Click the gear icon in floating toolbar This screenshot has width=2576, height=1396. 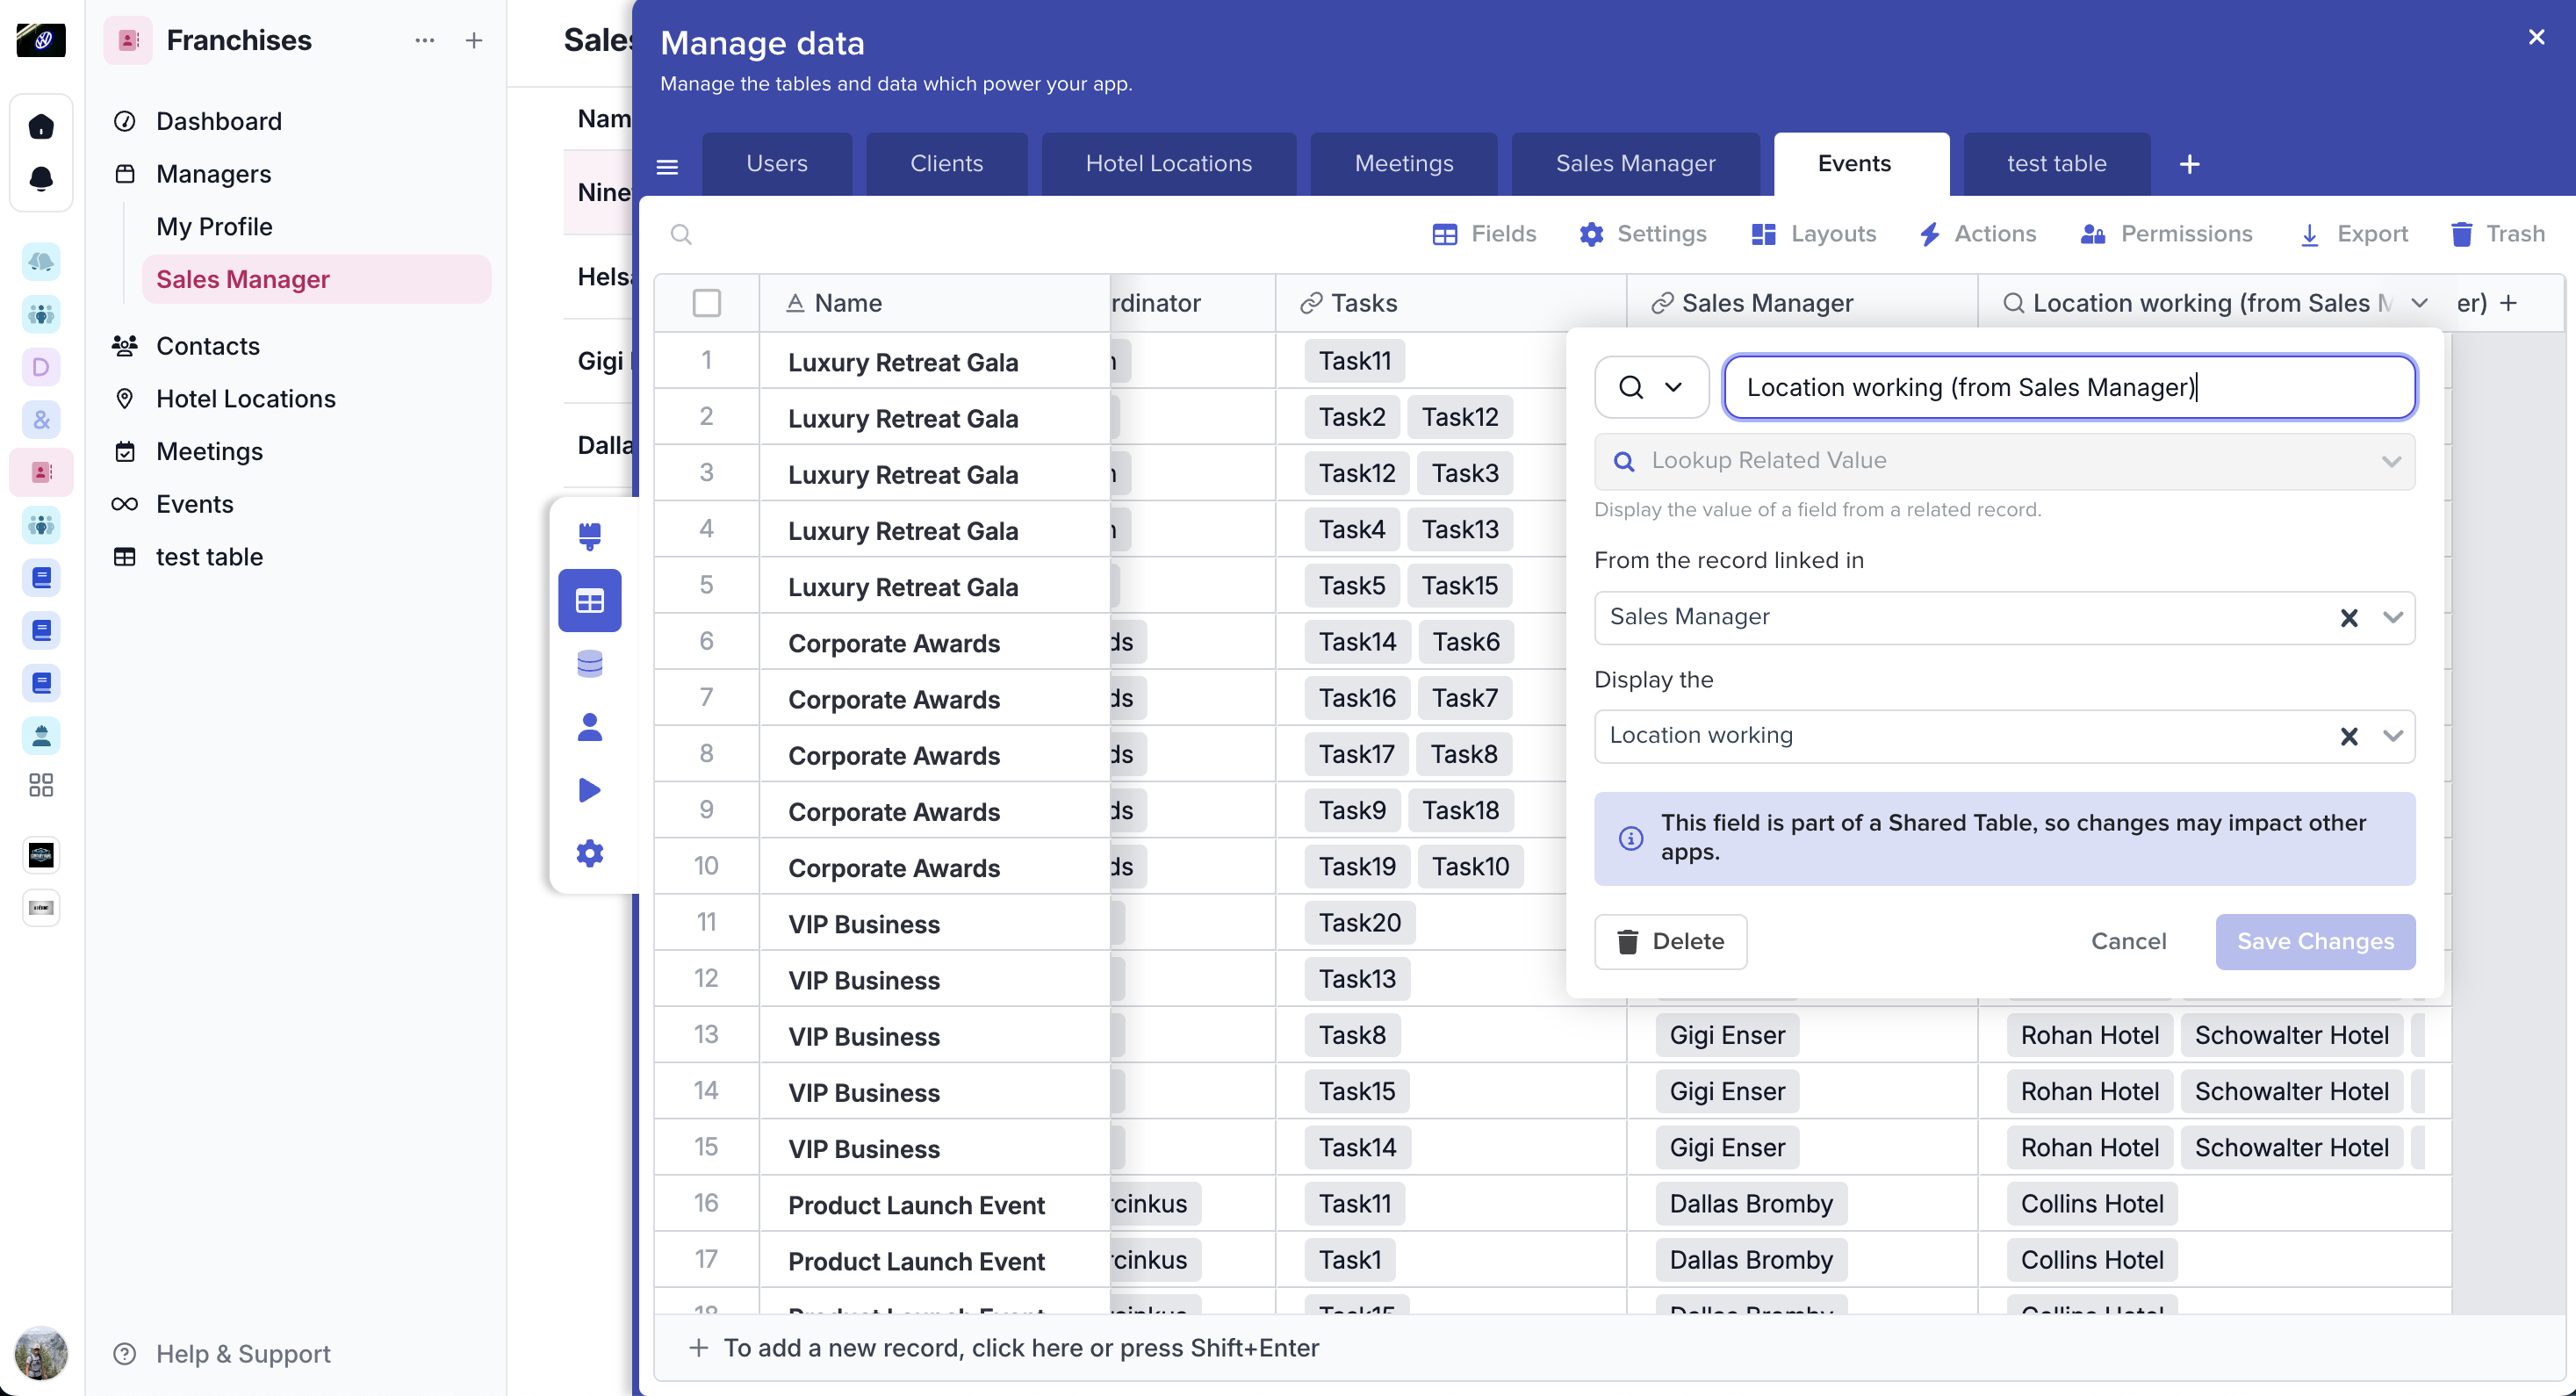coord(590,853)
